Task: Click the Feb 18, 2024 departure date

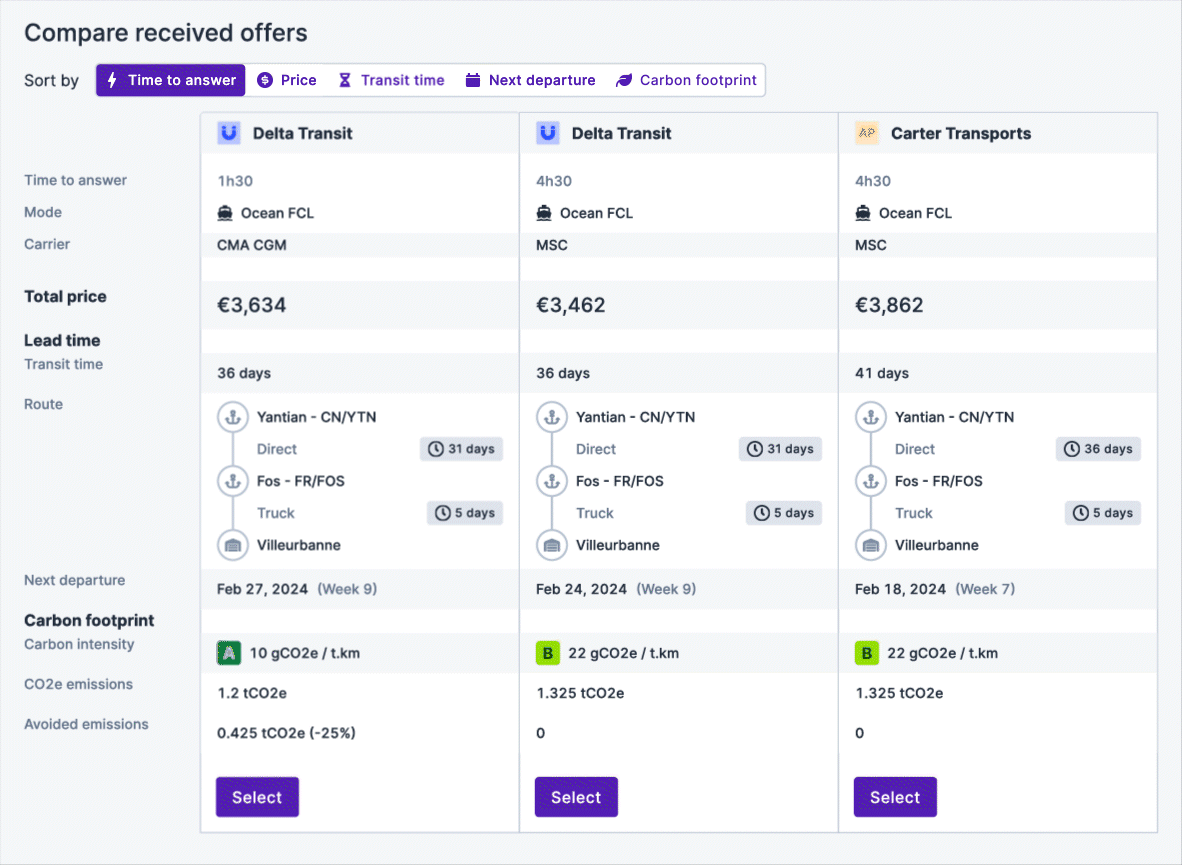Action: point(900,589)
